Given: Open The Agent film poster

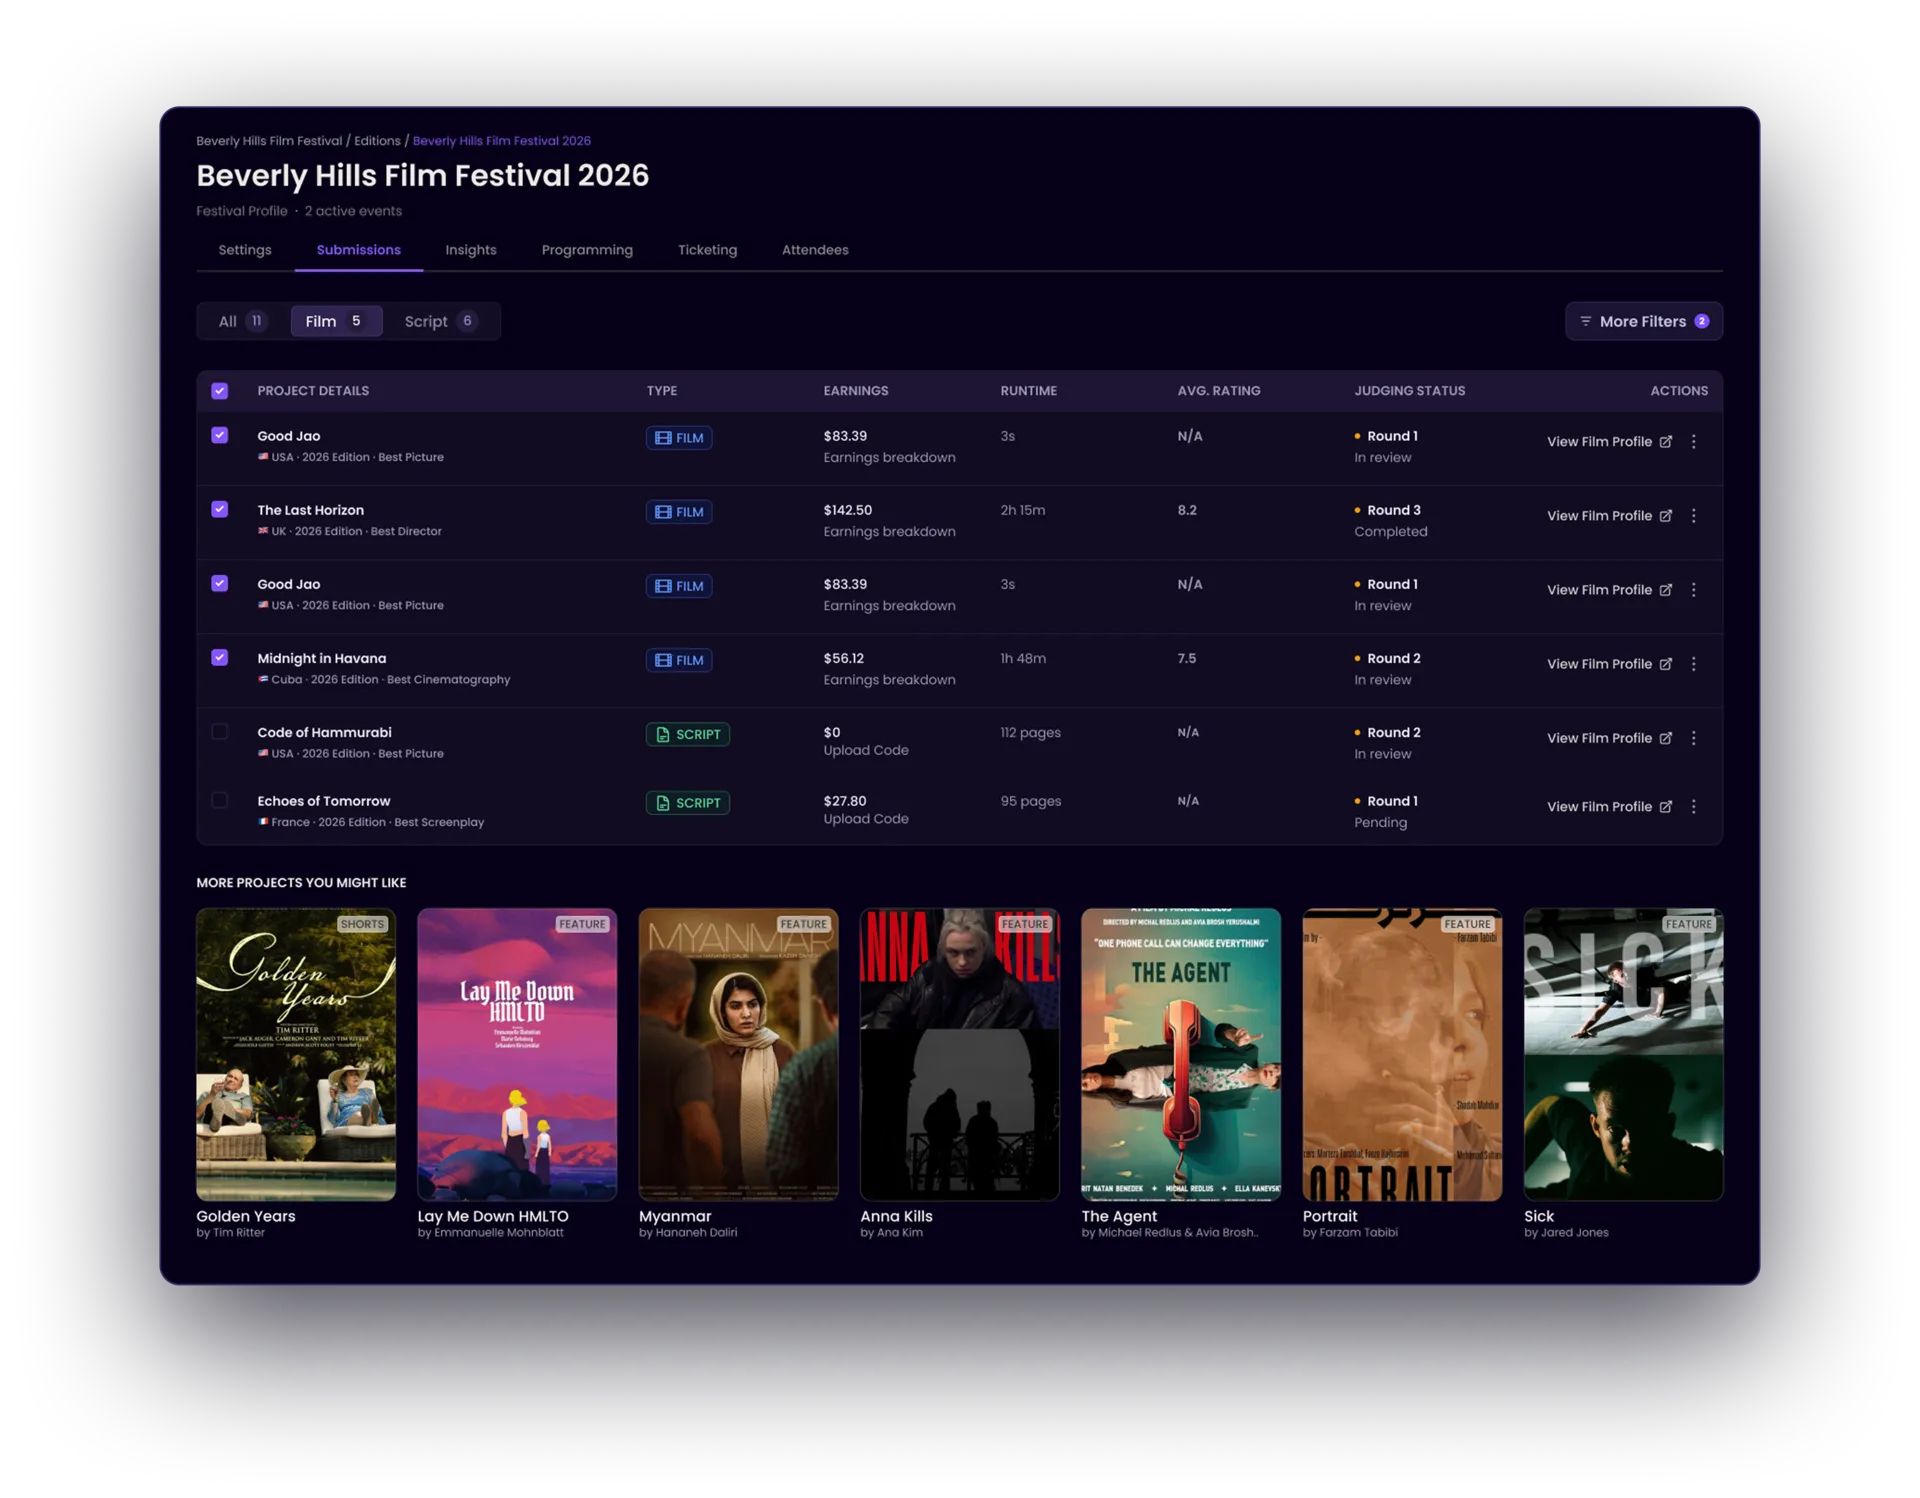Looking at the screenshot, I should click(1181, 1054).
